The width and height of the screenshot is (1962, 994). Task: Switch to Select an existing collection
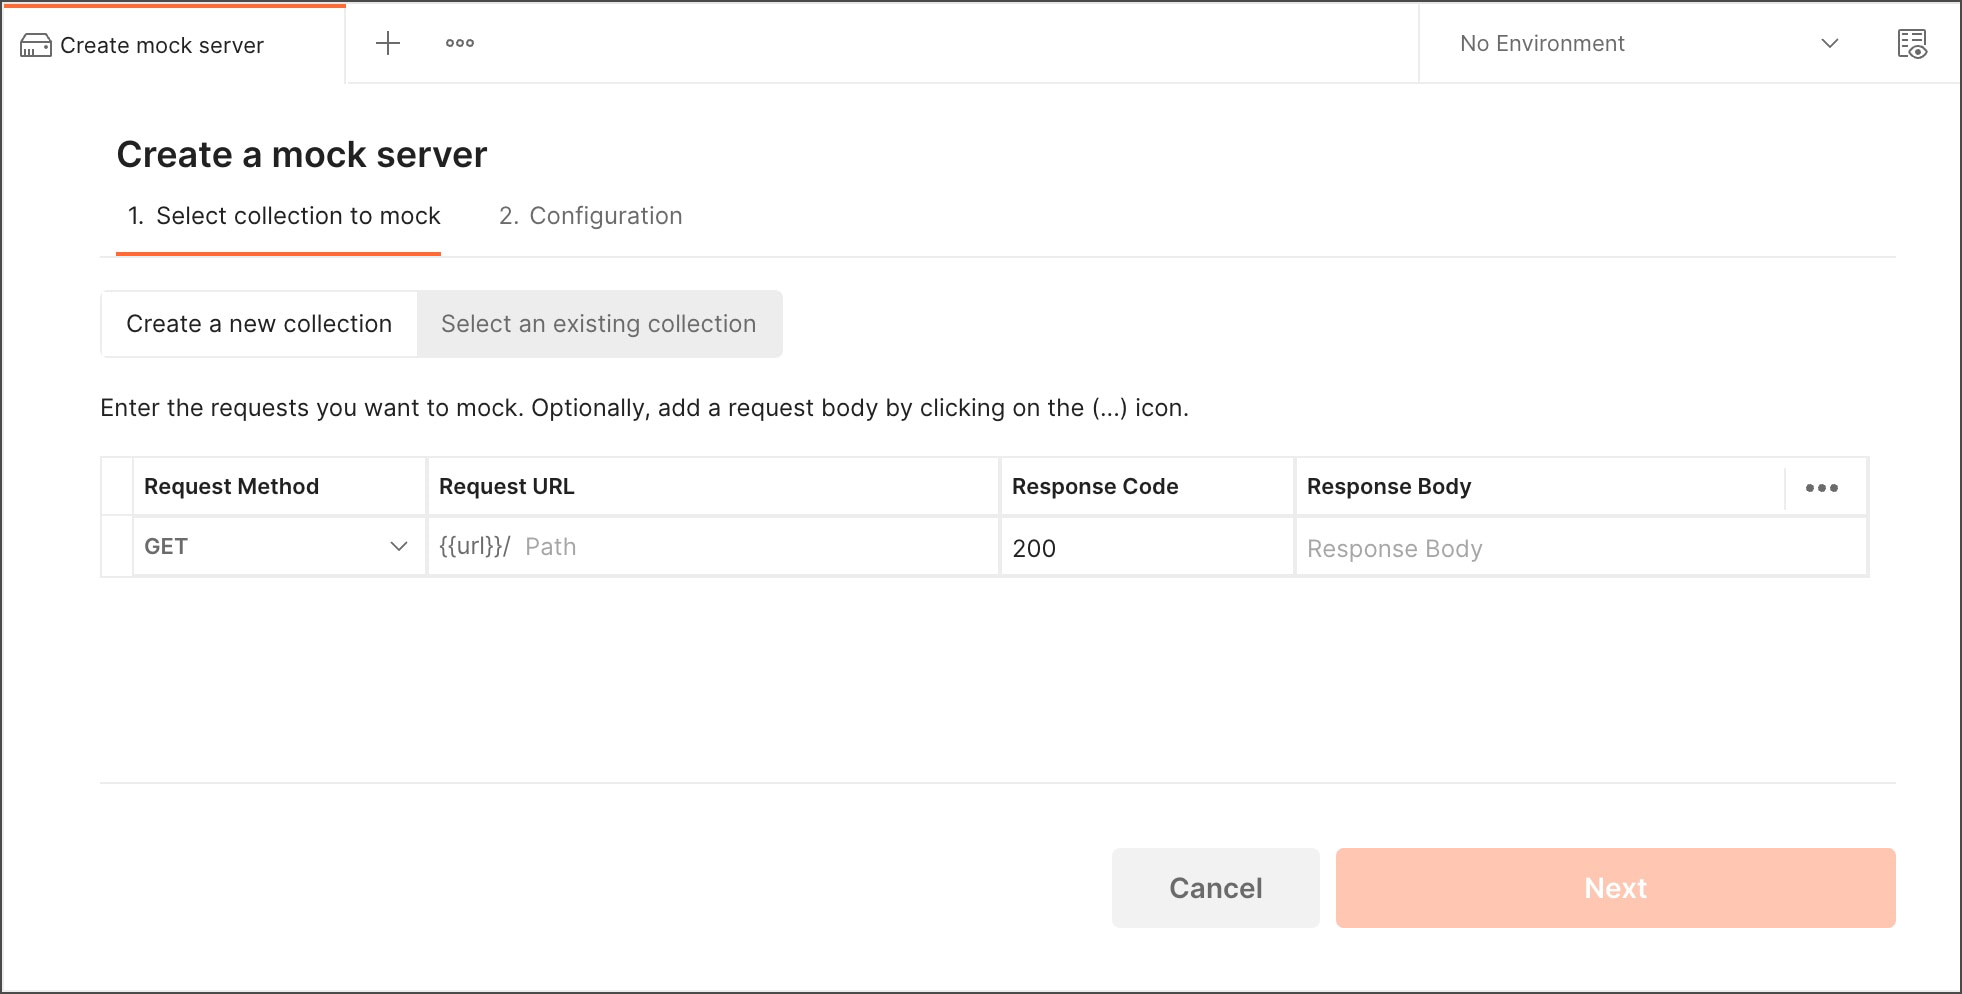click(x=599, y=324)
